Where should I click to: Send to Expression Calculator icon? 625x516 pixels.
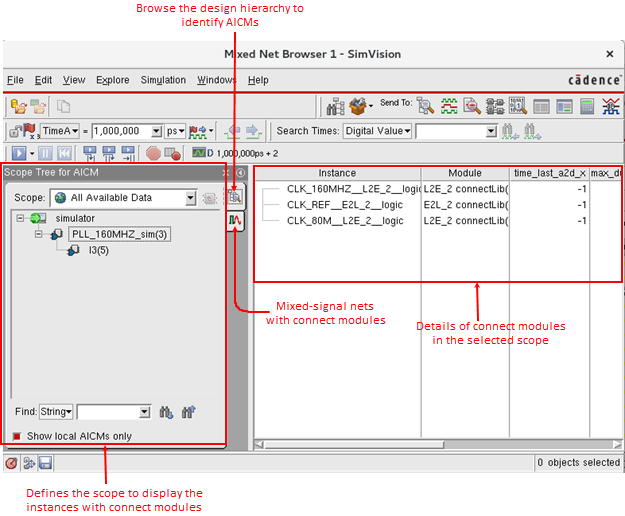point(587,106)
